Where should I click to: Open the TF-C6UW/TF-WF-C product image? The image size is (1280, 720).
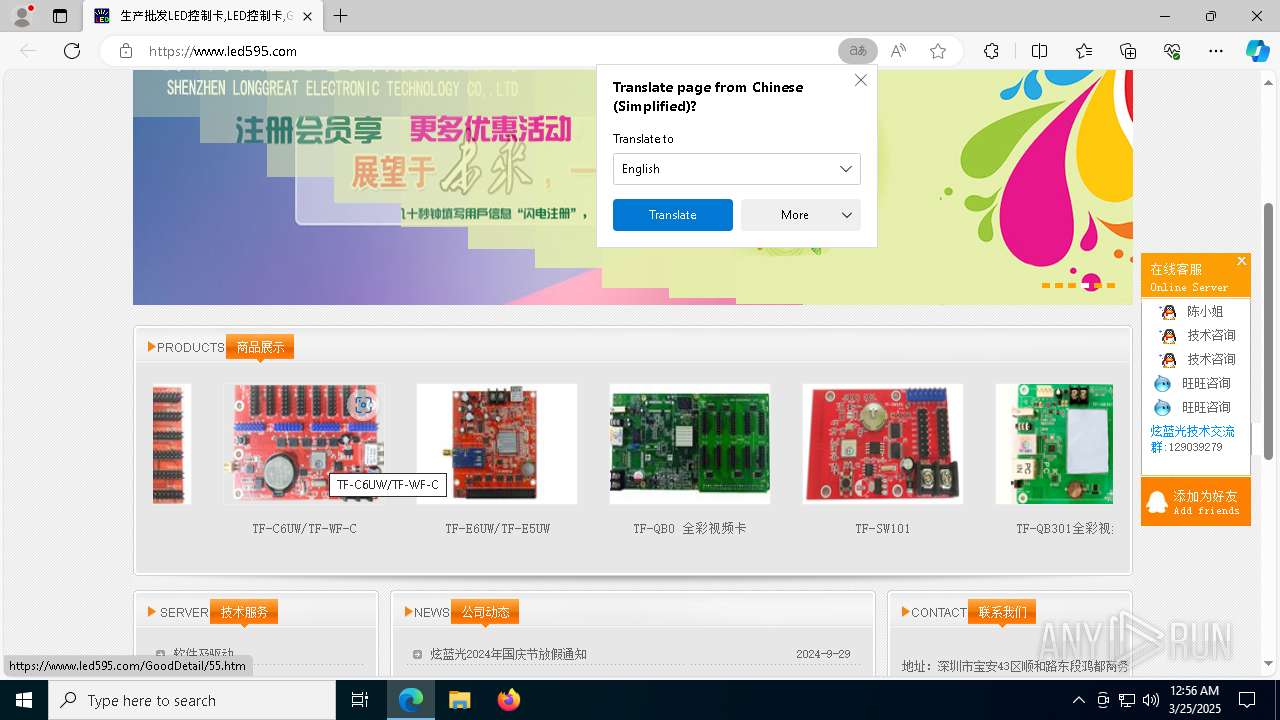304,444
